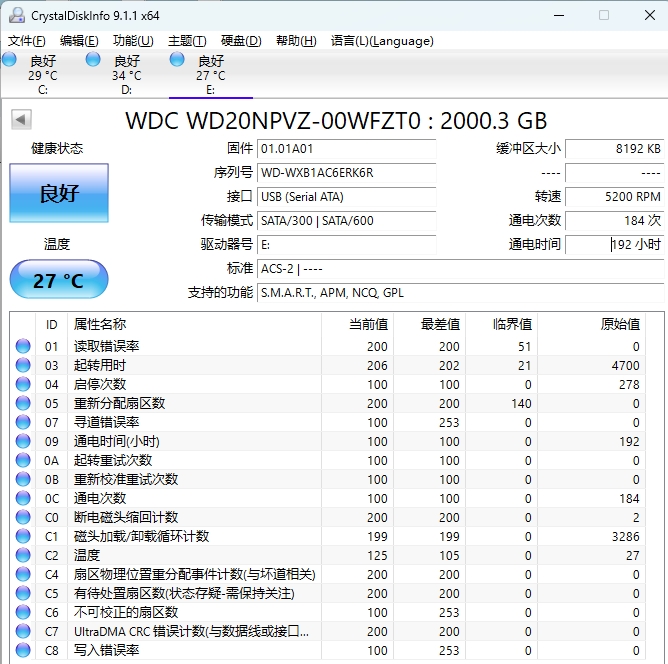The width and height of the screenshot is (668, 664).
Task: Select the 读取错误率 attribute name
Action: 107,346
